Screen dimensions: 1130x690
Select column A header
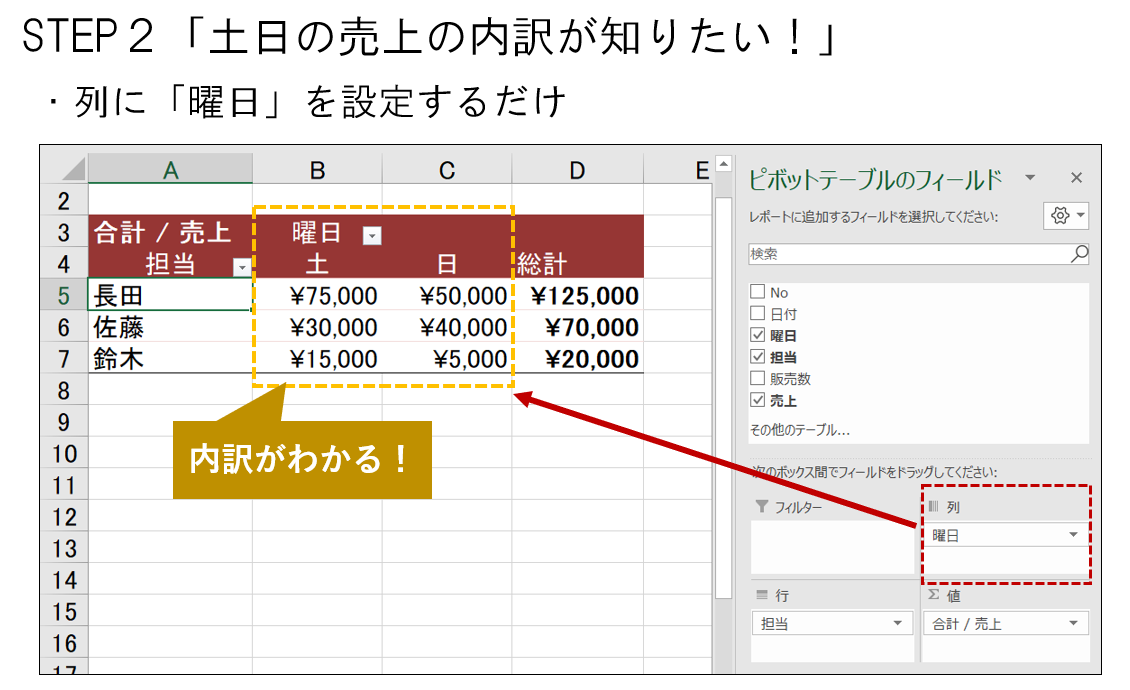tap(170, 170)
